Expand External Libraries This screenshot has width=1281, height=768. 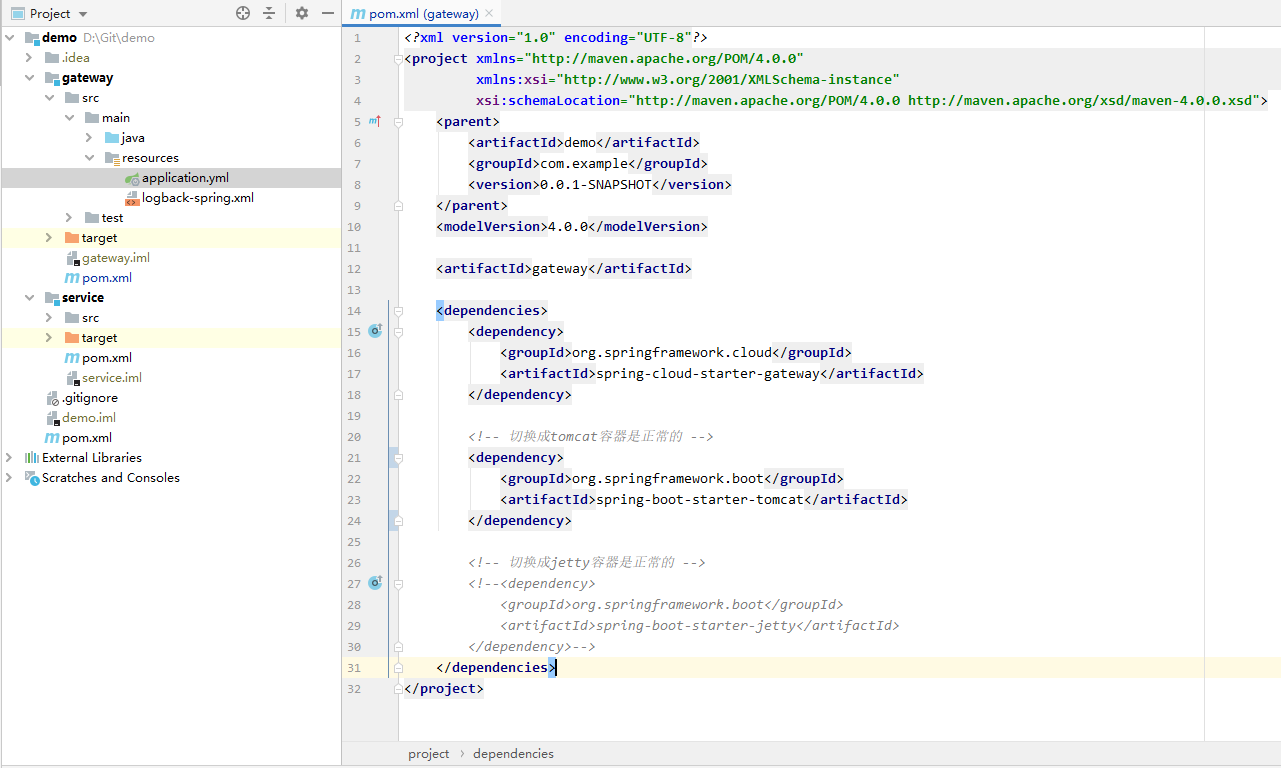[8, 457]
